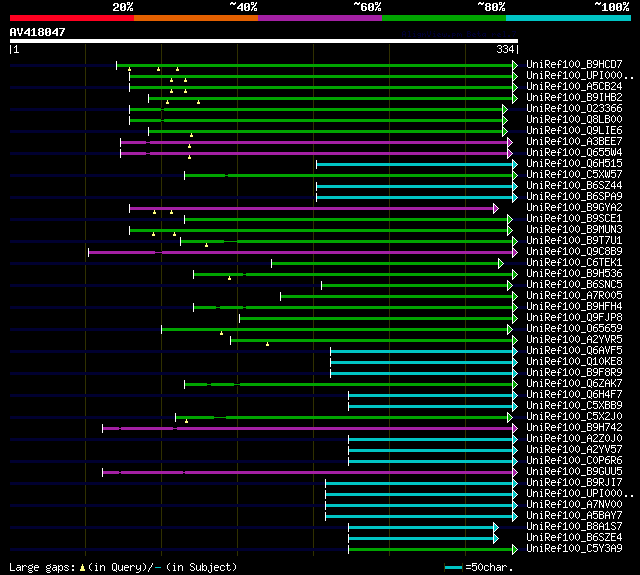Screen dimensions: 640x575
Task: Click UniRef100_Q6AVF5 label
Action: point(574,351)
